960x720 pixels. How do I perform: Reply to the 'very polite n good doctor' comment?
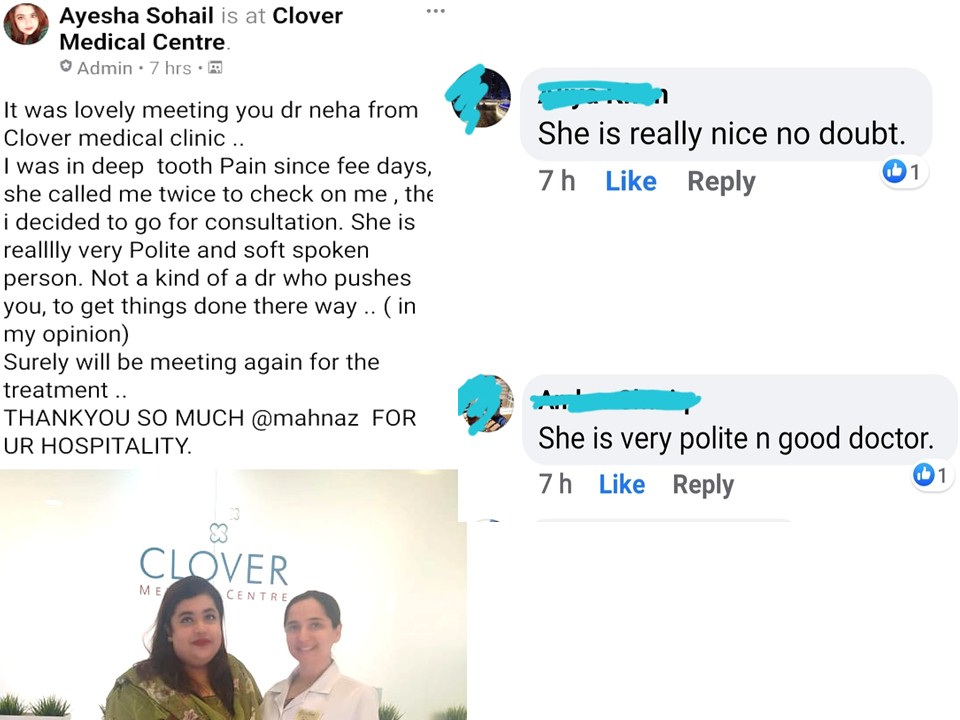coord(703,485)
